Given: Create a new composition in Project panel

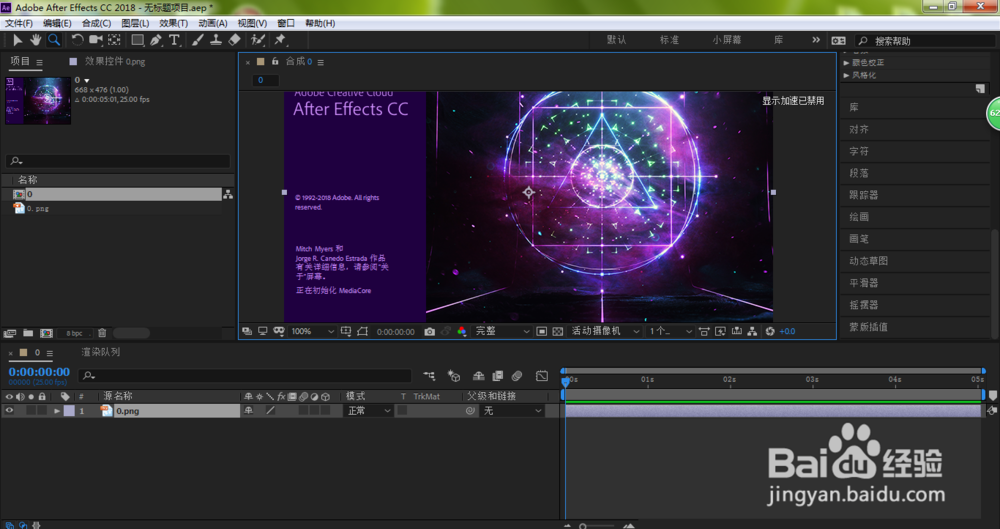Looking at the screenshot, I should pos(46,333).
